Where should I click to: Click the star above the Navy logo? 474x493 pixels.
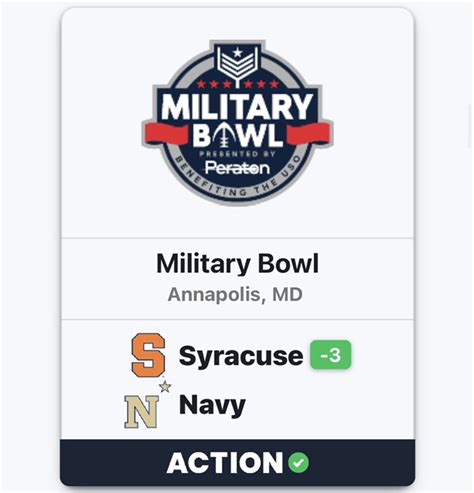(x=165, y=387)
